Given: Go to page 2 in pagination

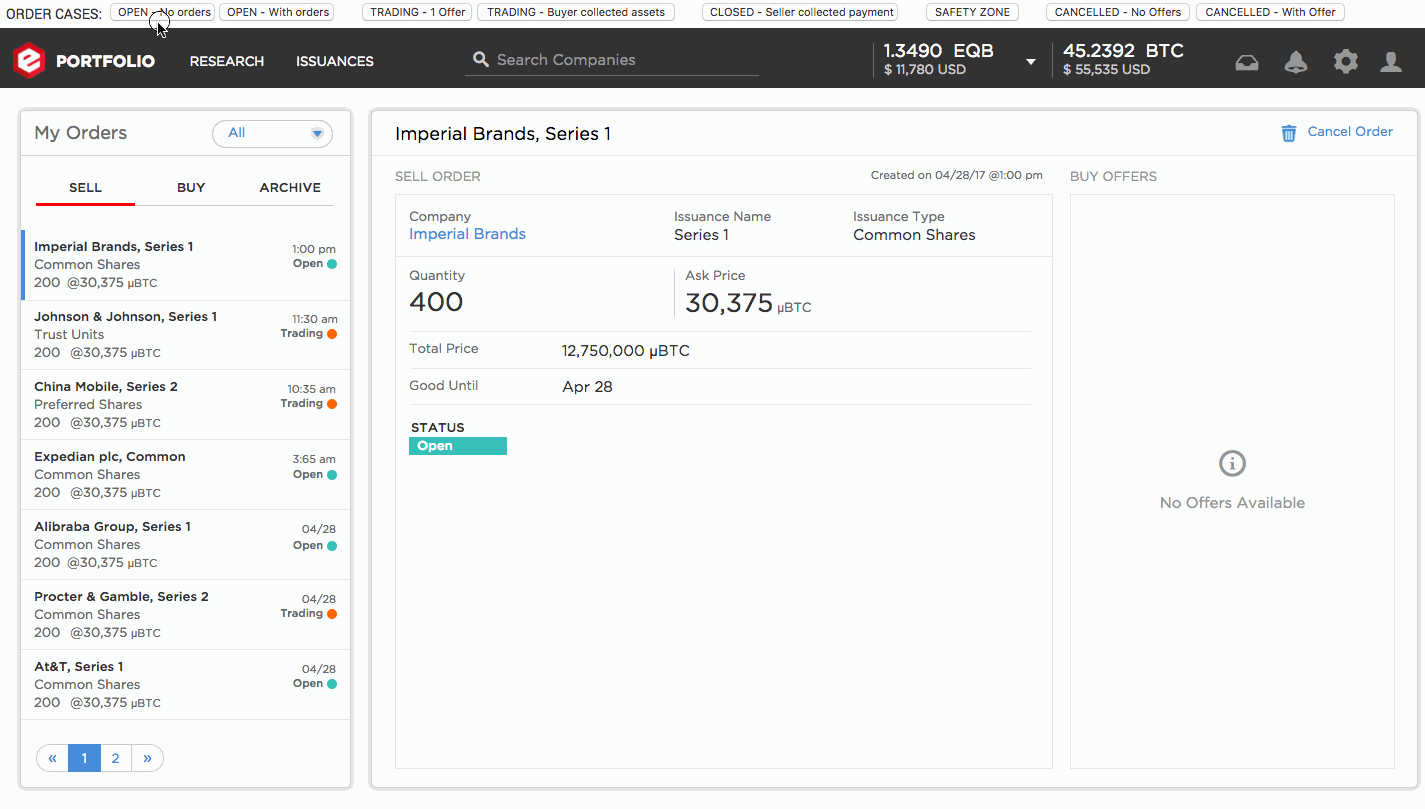Looking at the screenshot, I should pos(115,758).
